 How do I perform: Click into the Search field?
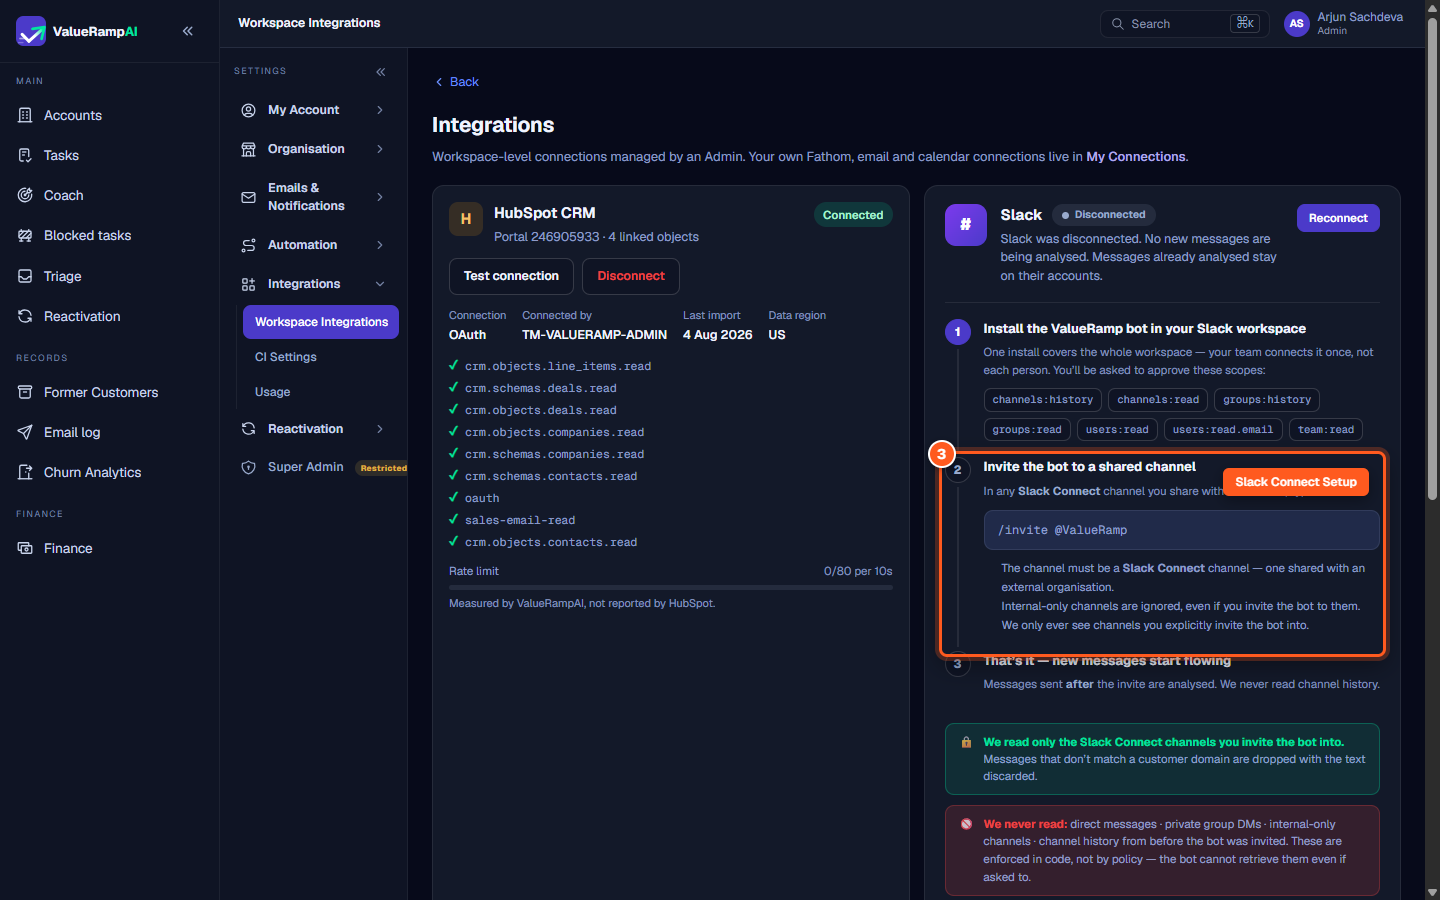tap(1185, 24)
